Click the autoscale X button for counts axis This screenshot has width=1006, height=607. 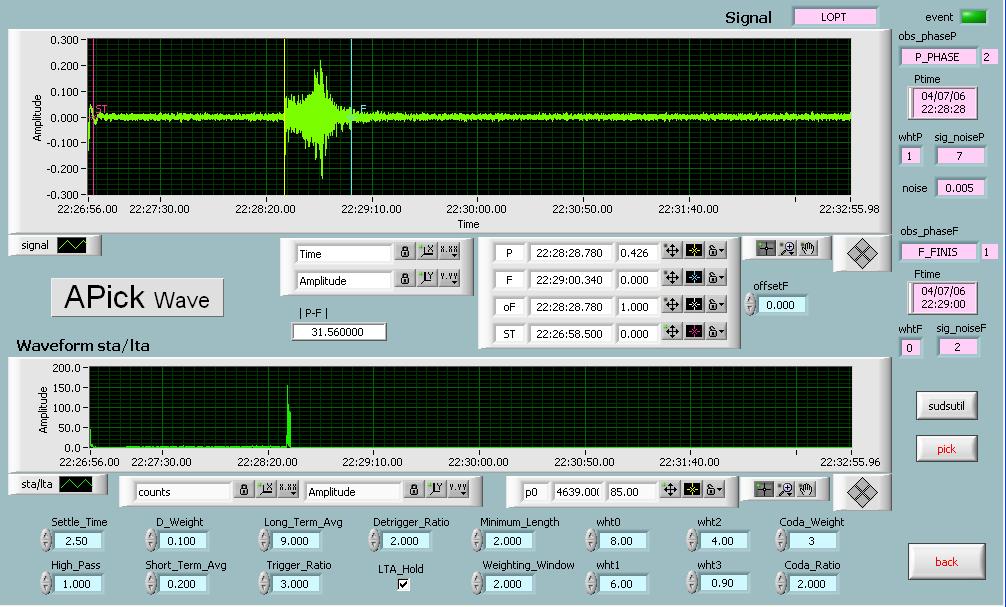coord(266,490)
